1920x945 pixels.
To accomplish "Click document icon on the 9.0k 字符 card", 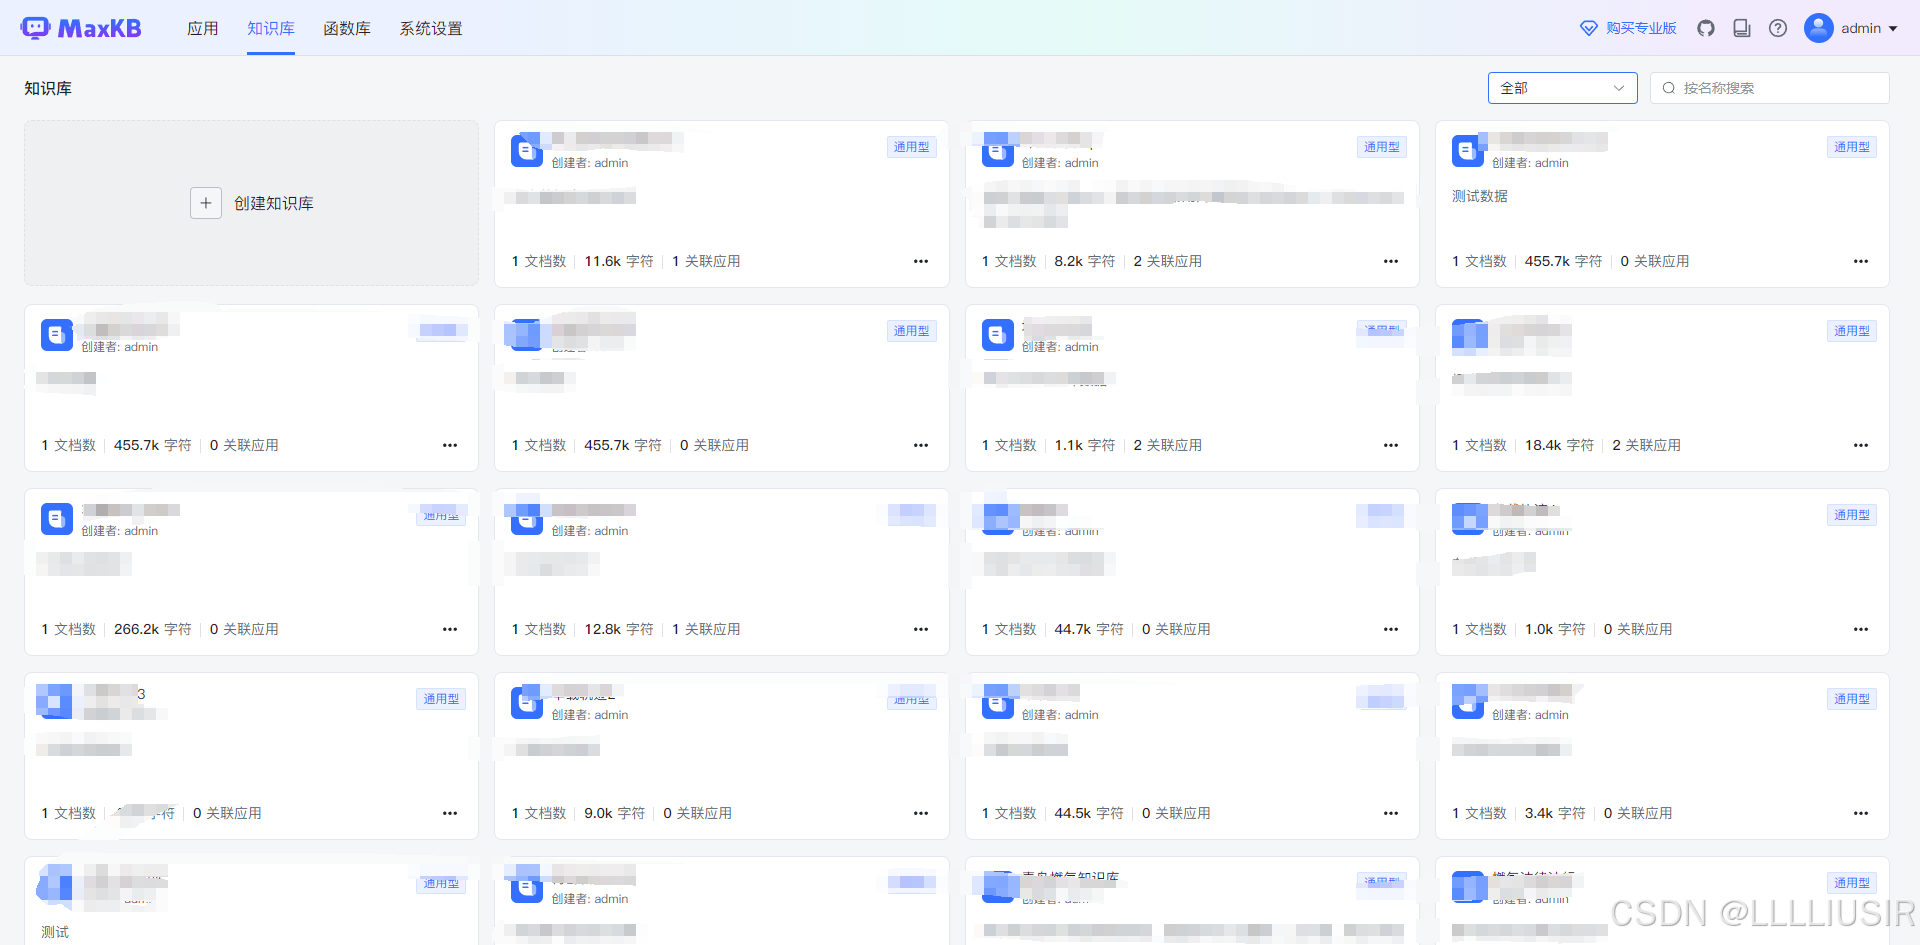I will pos(527,703).
